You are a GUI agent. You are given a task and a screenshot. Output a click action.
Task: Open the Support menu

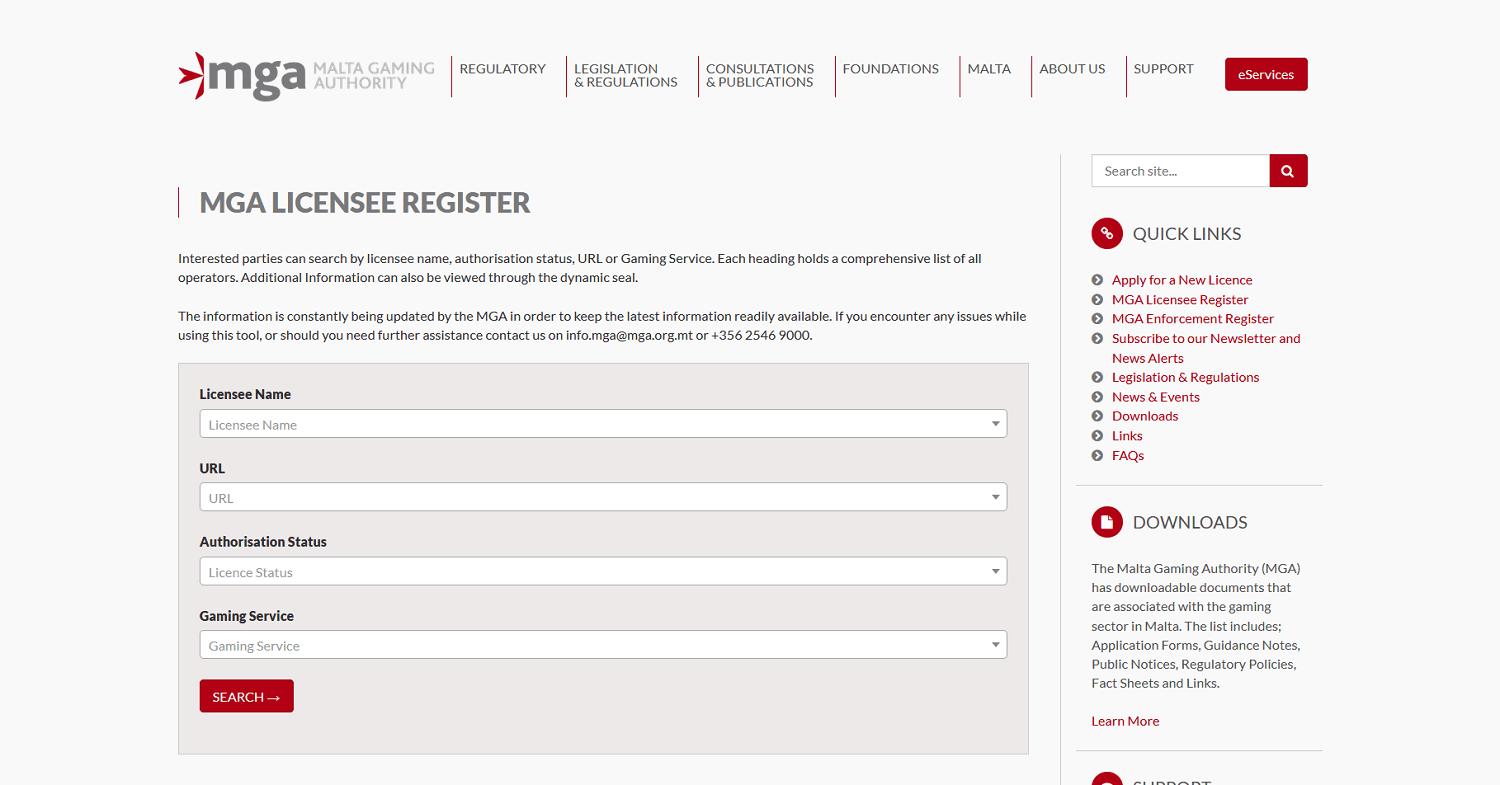[x=1164, y=69]
